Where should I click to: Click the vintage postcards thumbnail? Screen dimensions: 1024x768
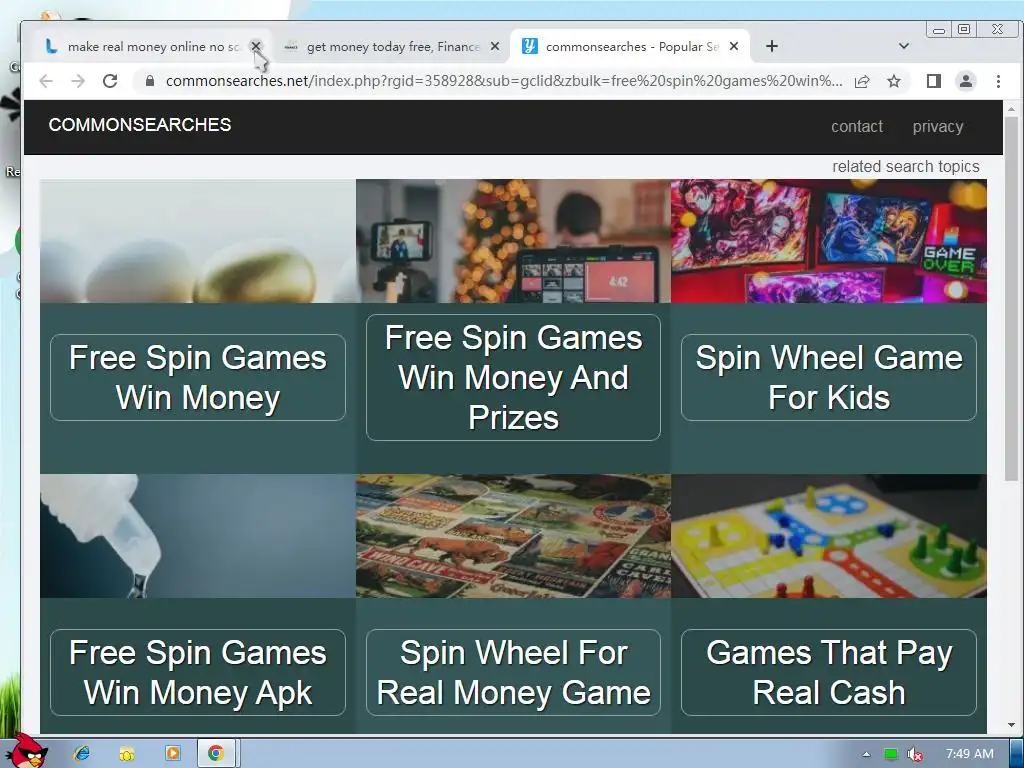(513, 536)
